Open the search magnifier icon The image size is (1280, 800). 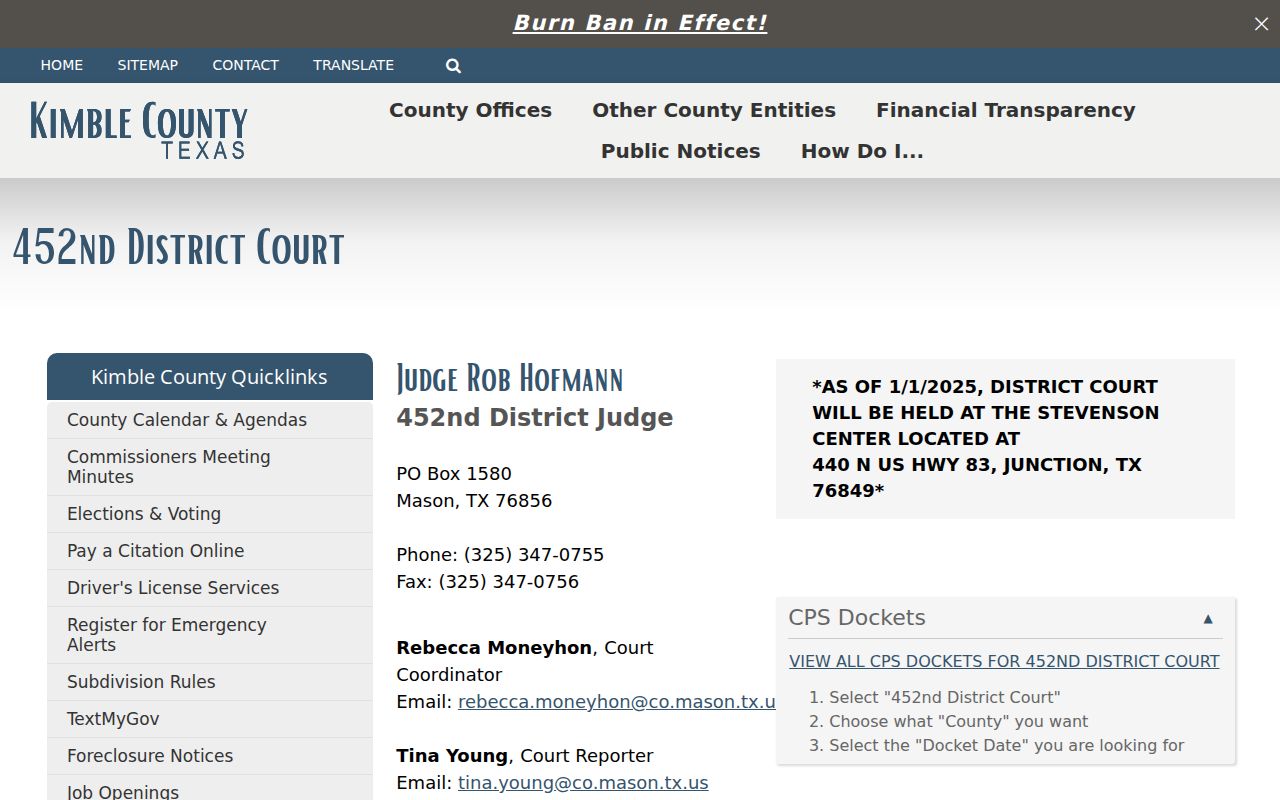tap(453, 66)
